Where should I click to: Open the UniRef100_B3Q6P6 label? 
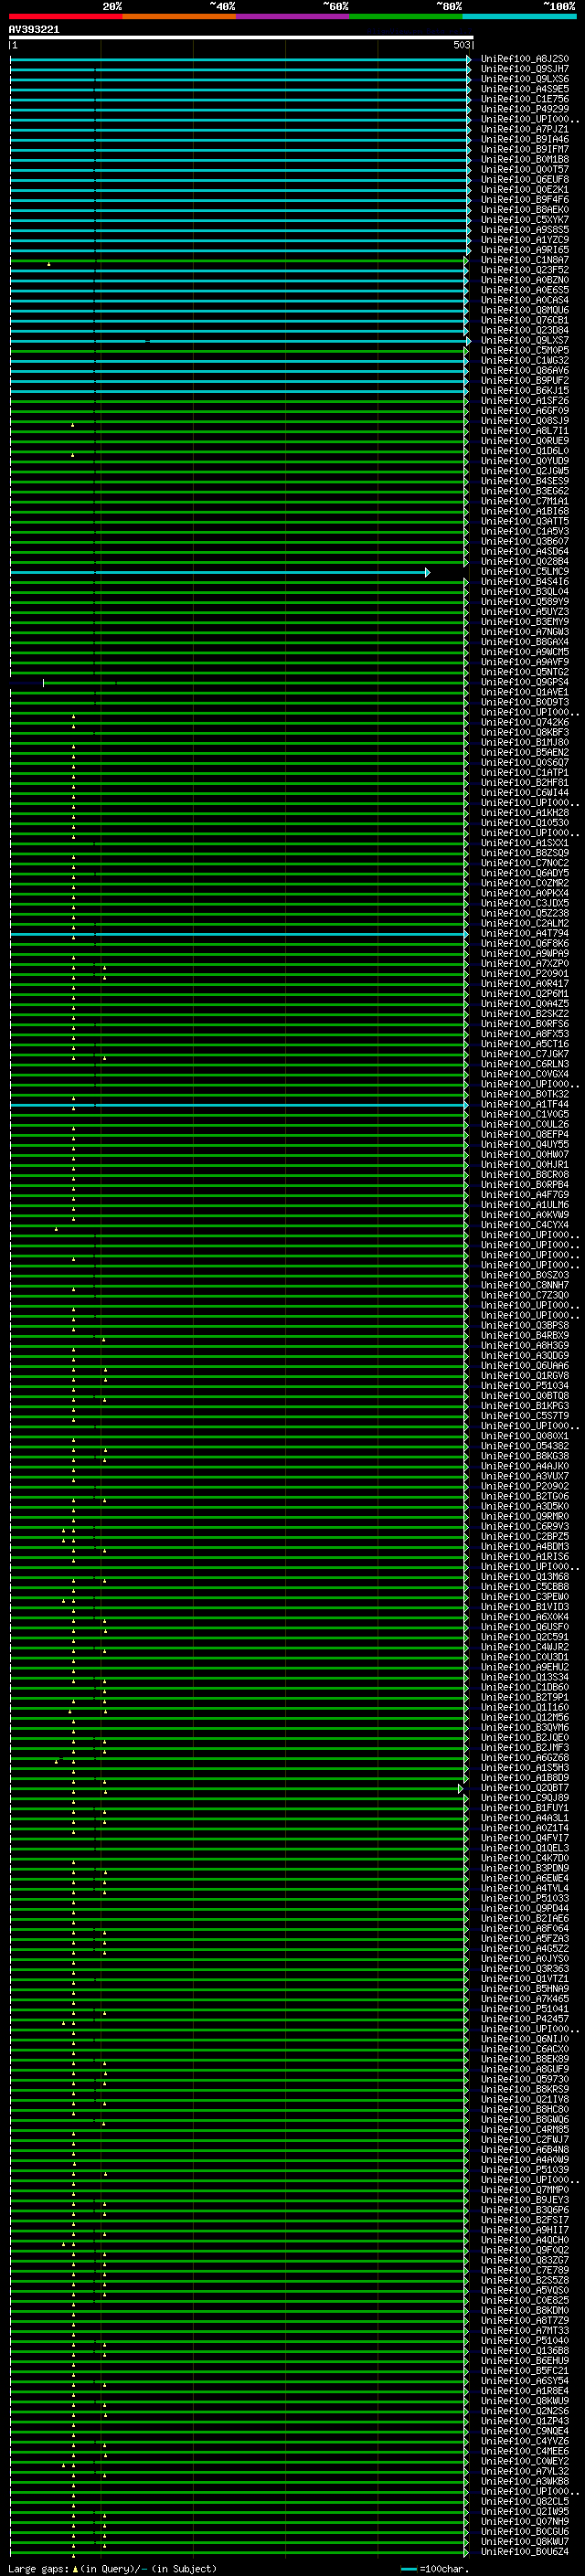tap(524, 2210)
